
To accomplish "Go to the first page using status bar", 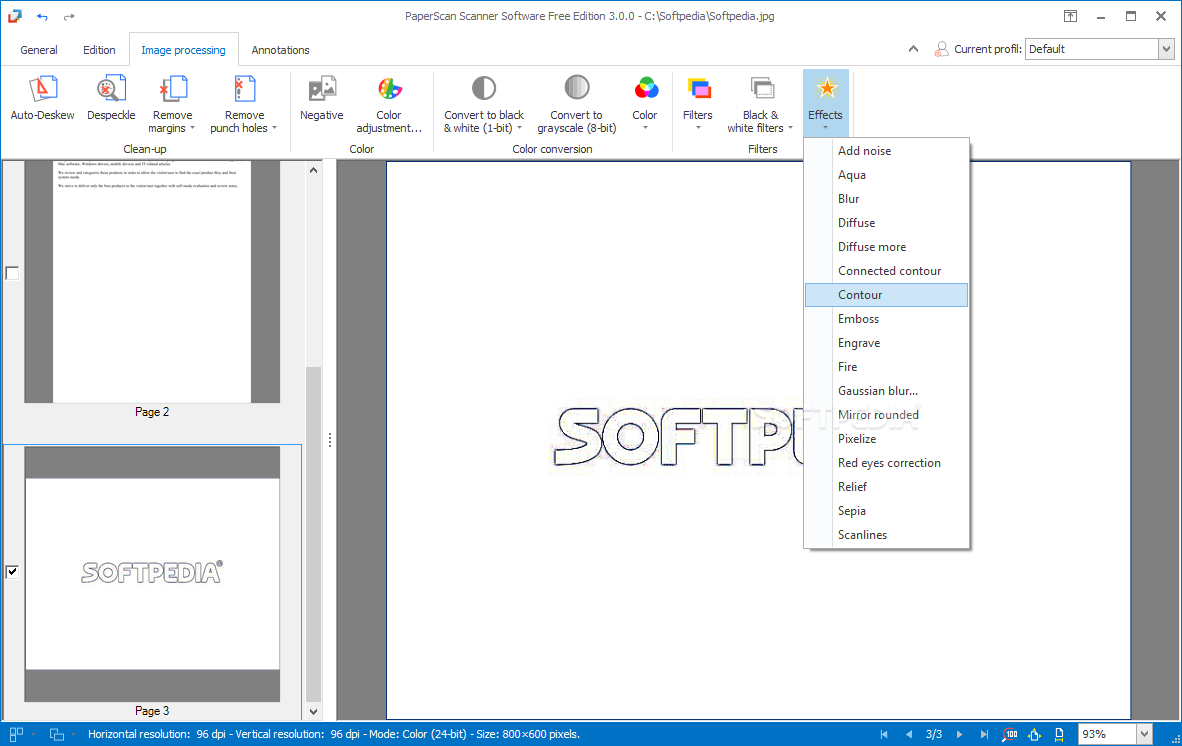I will tap(884, 734).
